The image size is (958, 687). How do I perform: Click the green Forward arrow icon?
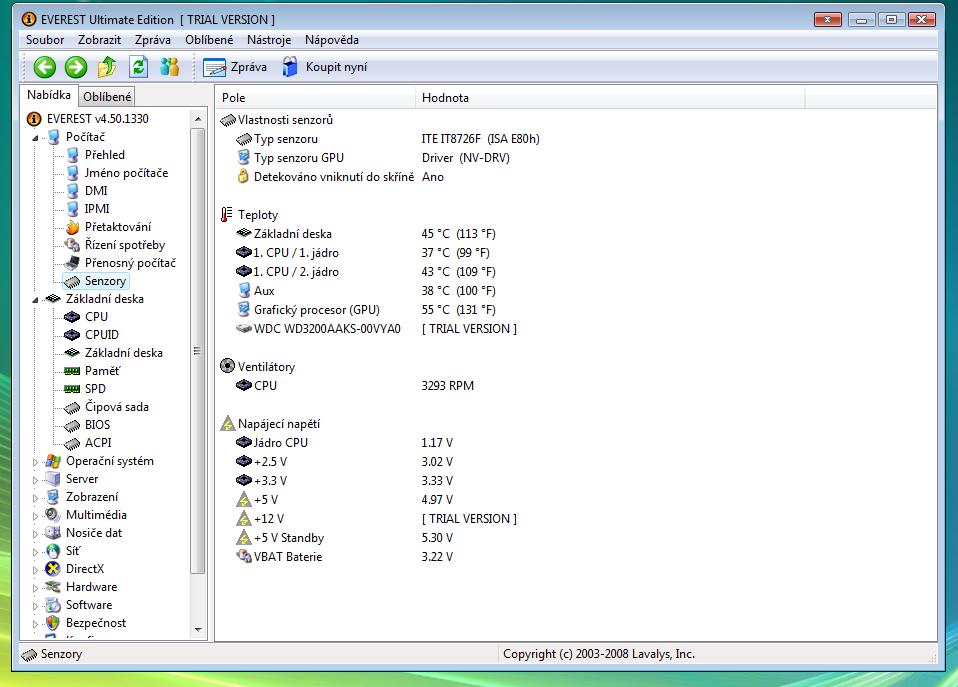tap(76, 67)
